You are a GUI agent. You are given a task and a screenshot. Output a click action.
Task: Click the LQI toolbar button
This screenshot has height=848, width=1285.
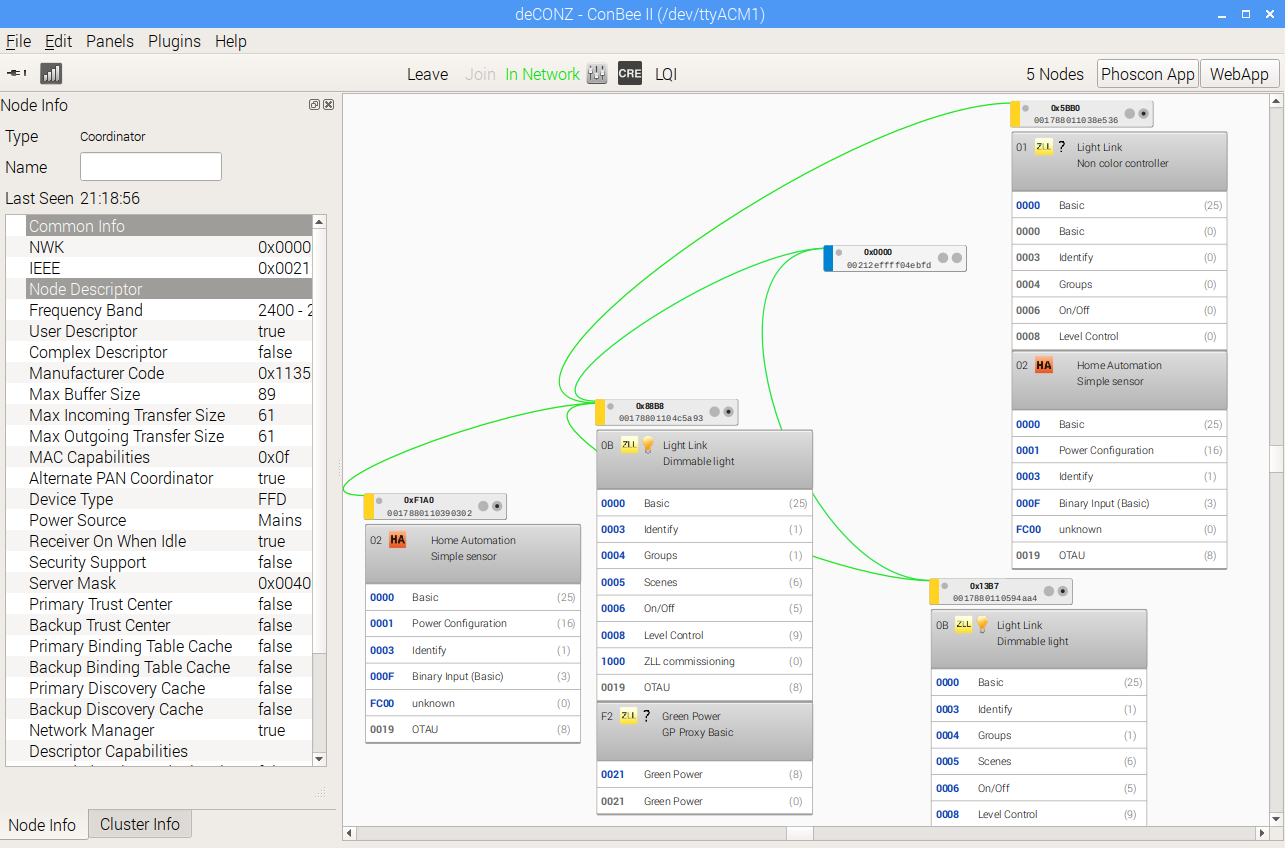click(x=666, y=74)
